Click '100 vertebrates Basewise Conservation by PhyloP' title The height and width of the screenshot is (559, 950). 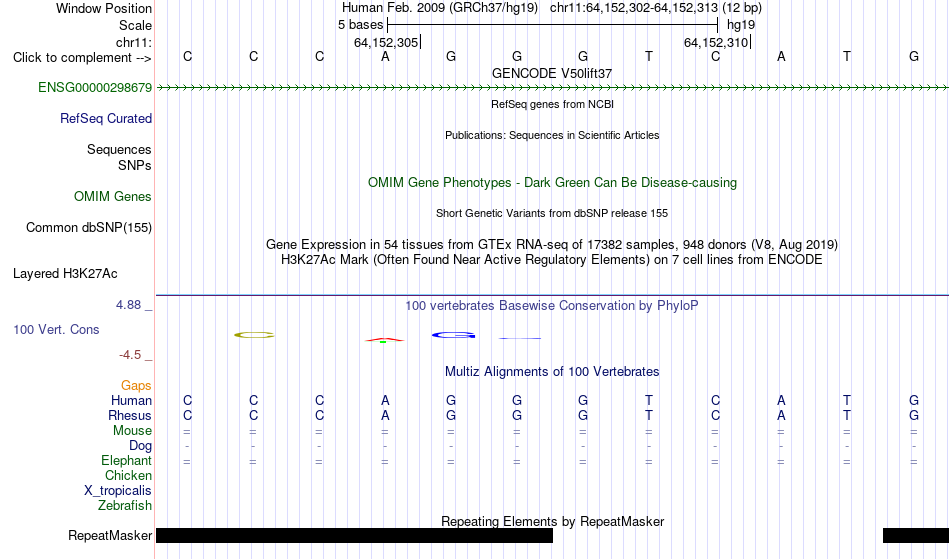(x=552, y=305)
